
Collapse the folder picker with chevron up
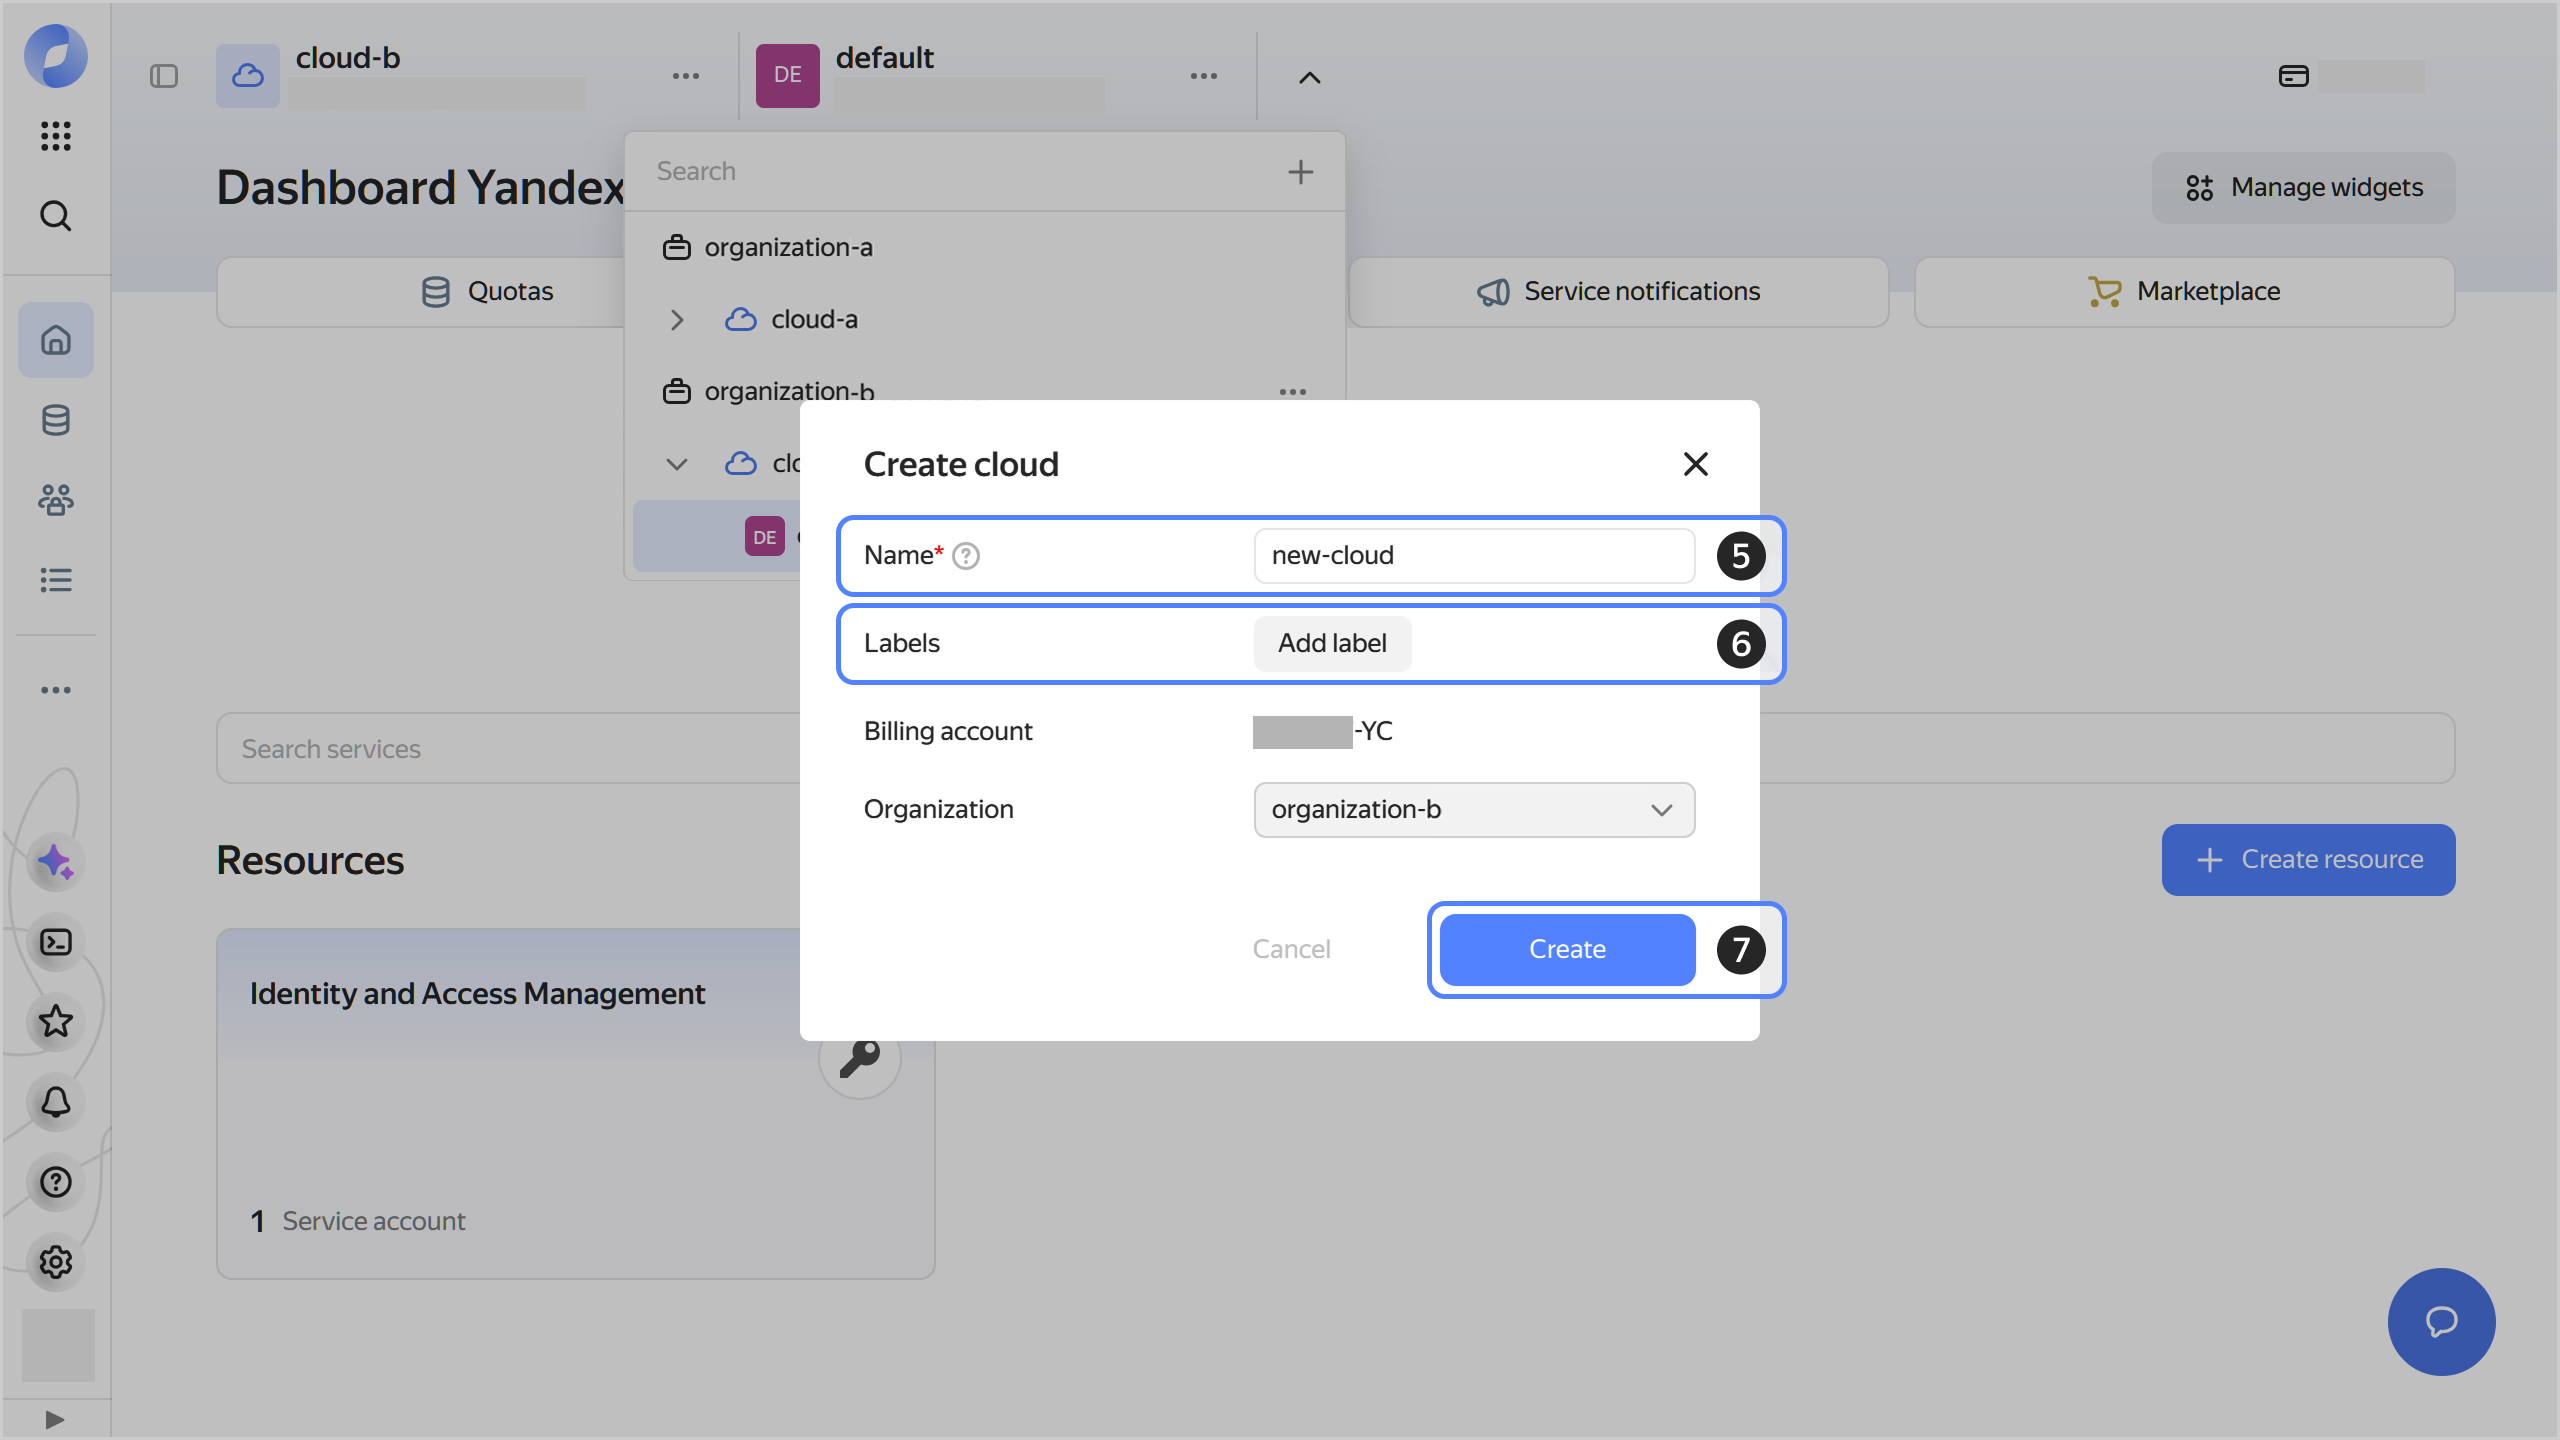[x=1308, y=76]
